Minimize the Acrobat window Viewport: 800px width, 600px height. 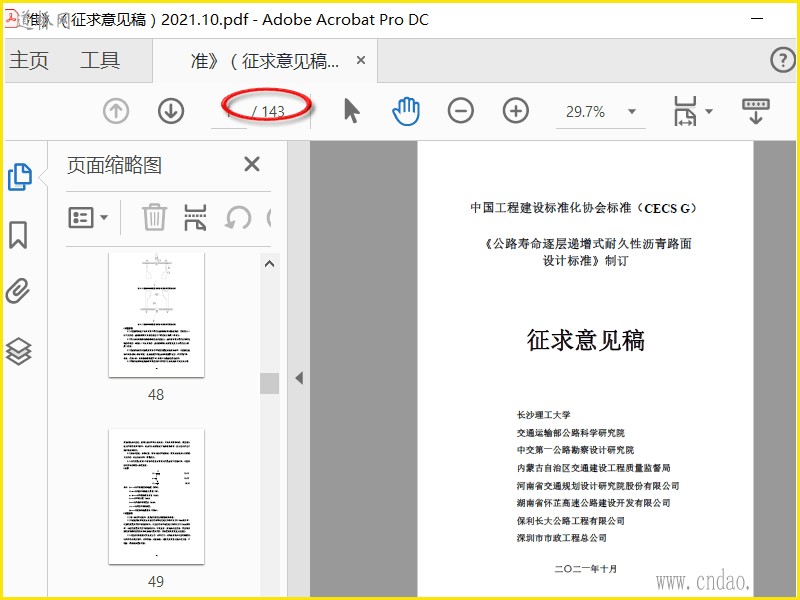(757, 19)
